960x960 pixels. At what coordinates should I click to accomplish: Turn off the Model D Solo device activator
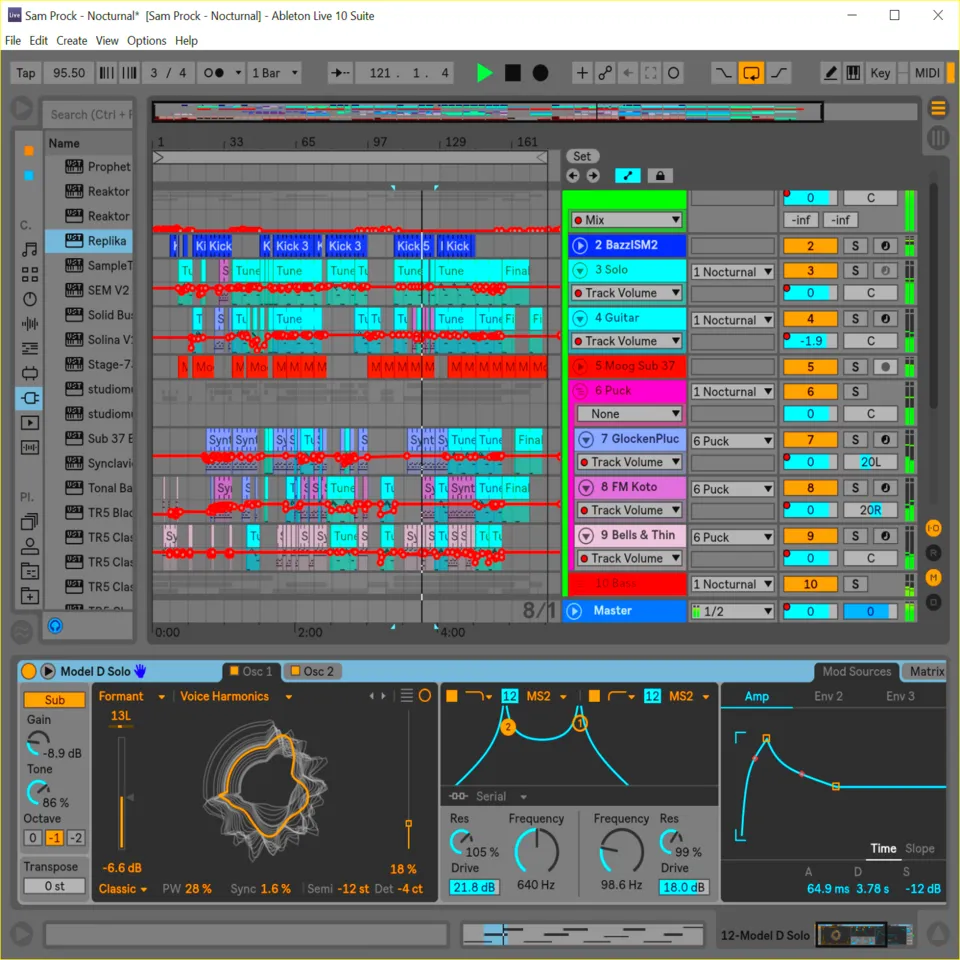tap(29, 671)
